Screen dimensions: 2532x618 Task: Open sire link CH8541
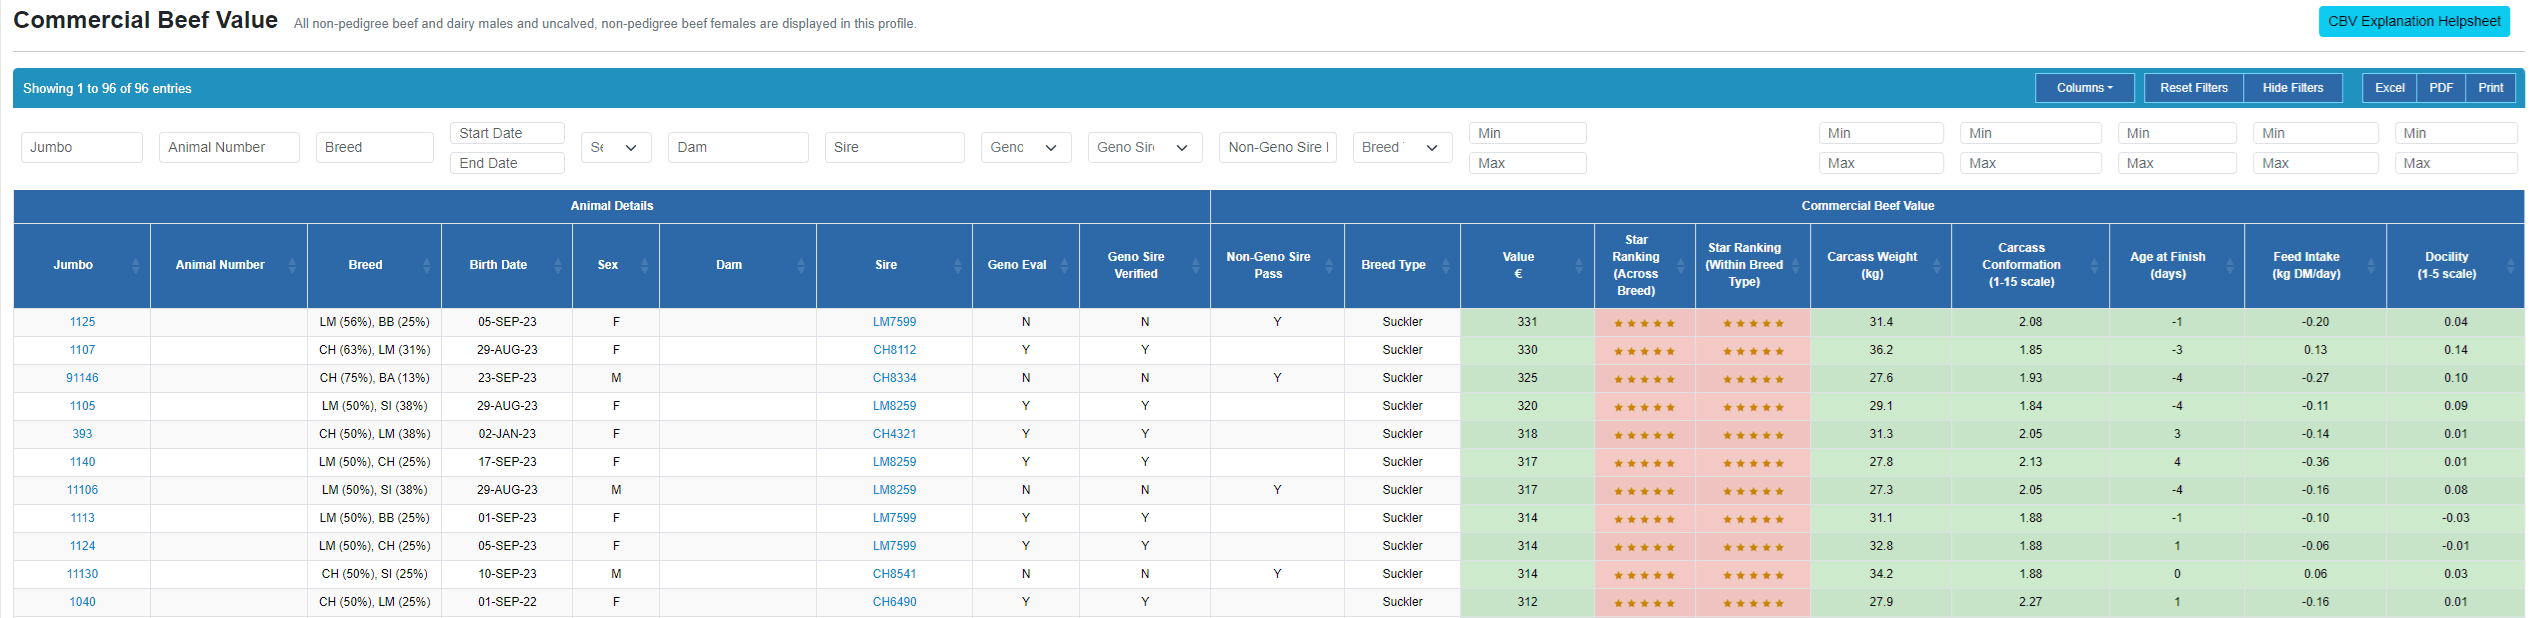click(x=895, y=574)
